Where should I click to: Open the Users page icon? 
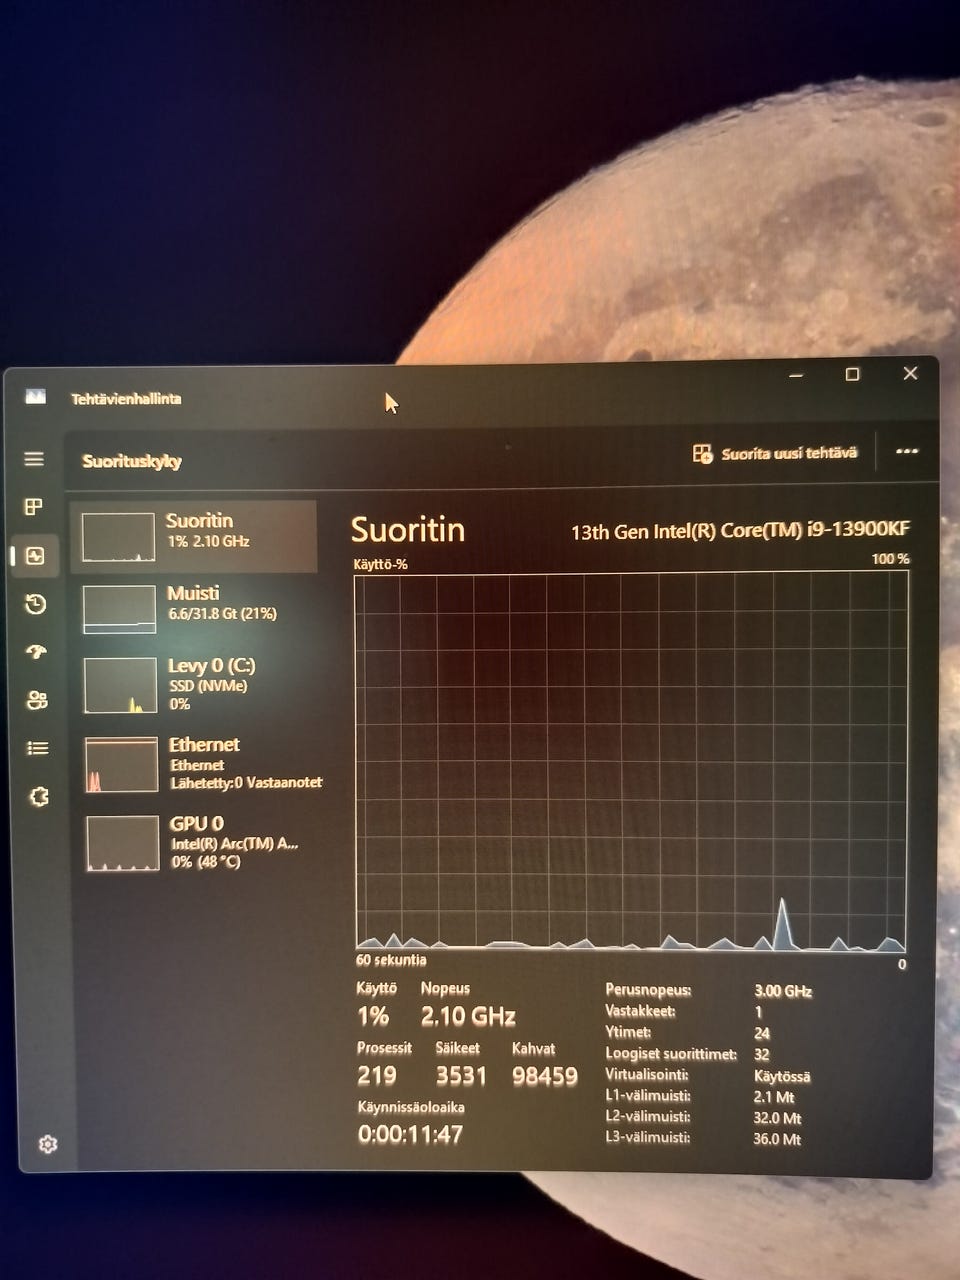tap(37, 700)
